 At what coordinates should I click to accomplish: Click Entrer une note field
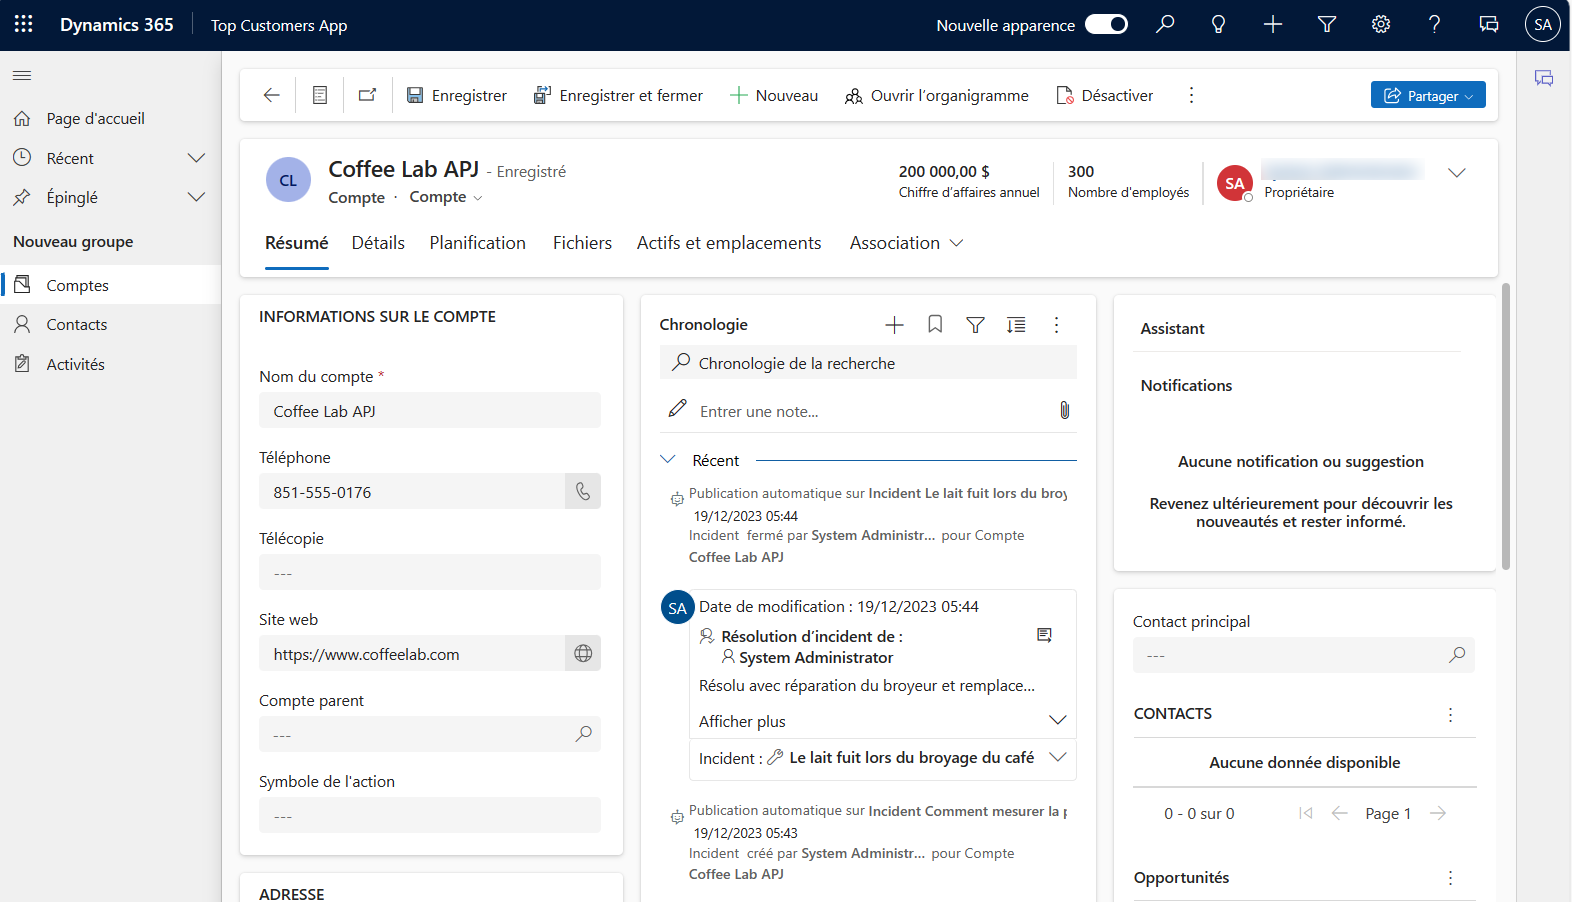coord(870,411)
